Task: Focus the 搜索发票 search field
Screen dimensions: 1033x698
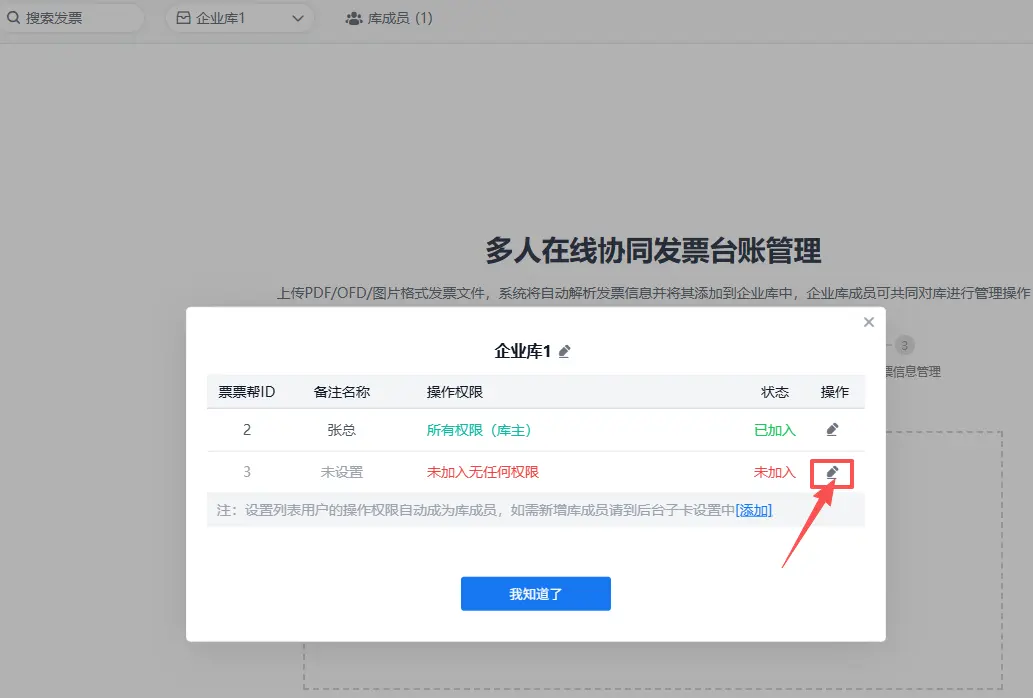Action: coord(72,18)
